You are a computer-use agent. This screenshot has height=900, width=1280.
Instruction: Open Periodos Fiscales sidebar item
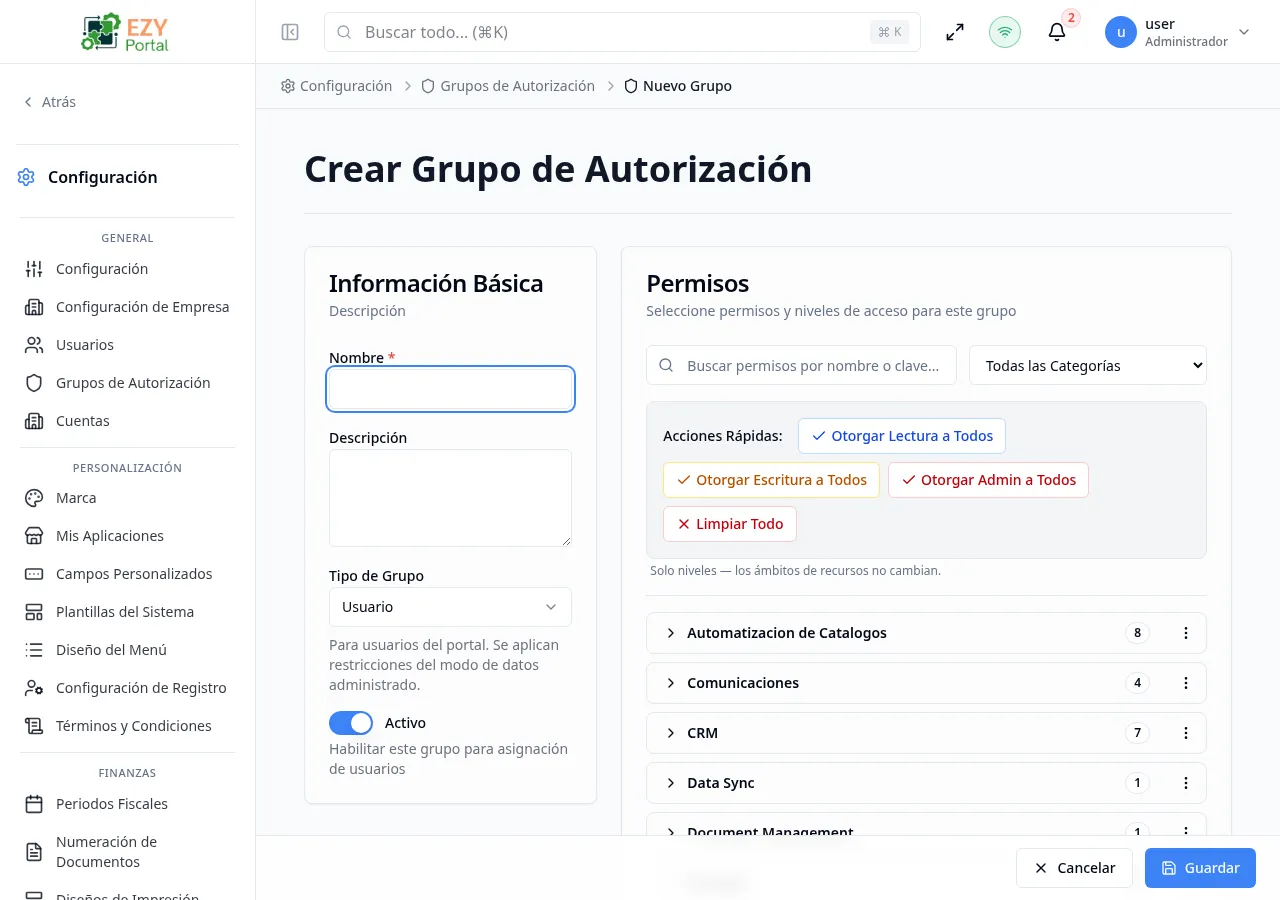[x=128, y=804]
